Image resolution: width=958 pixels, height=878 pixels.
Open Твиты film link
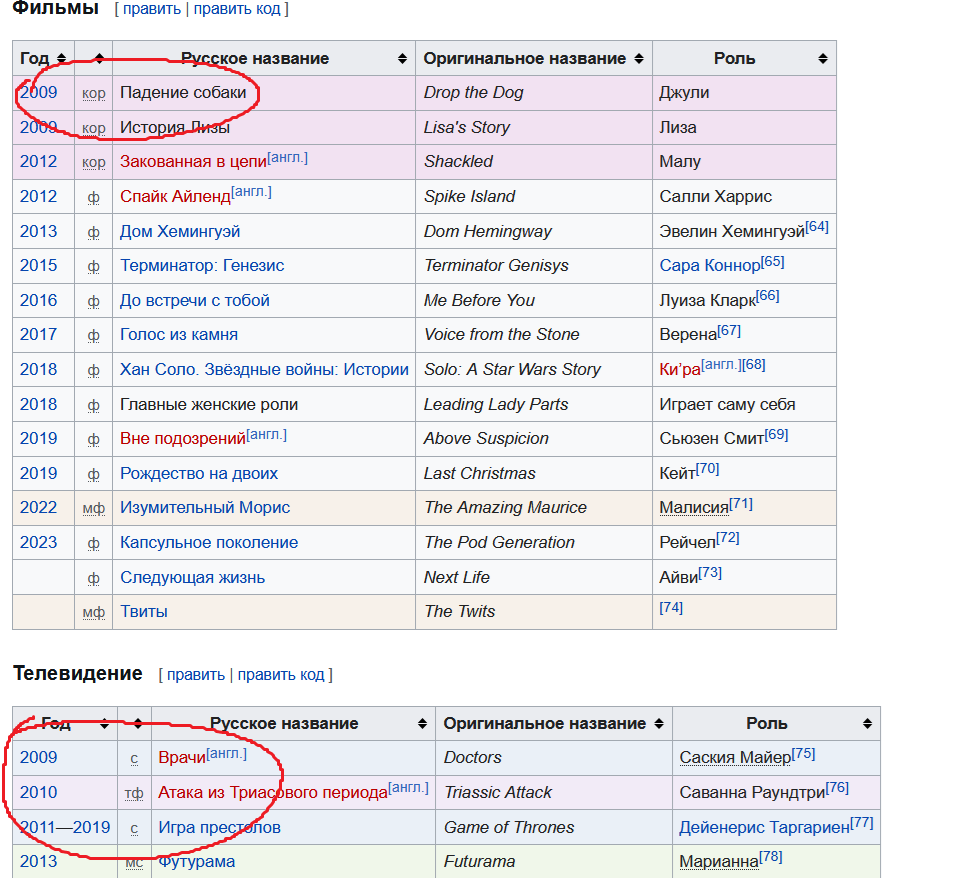tap(144, 612)
